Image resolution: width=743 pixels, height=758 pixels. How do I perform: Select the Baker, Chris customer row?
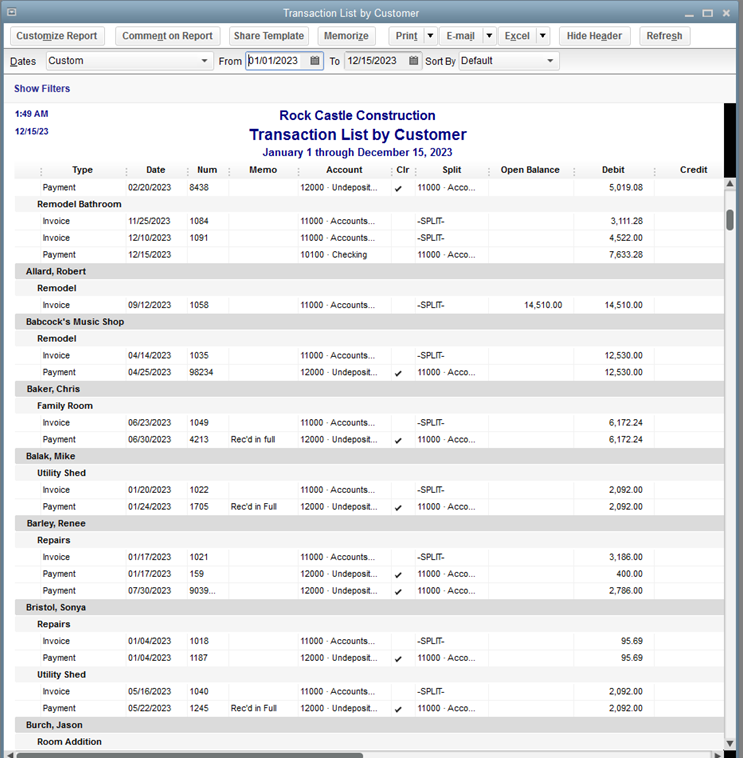(x=369, y=389)
